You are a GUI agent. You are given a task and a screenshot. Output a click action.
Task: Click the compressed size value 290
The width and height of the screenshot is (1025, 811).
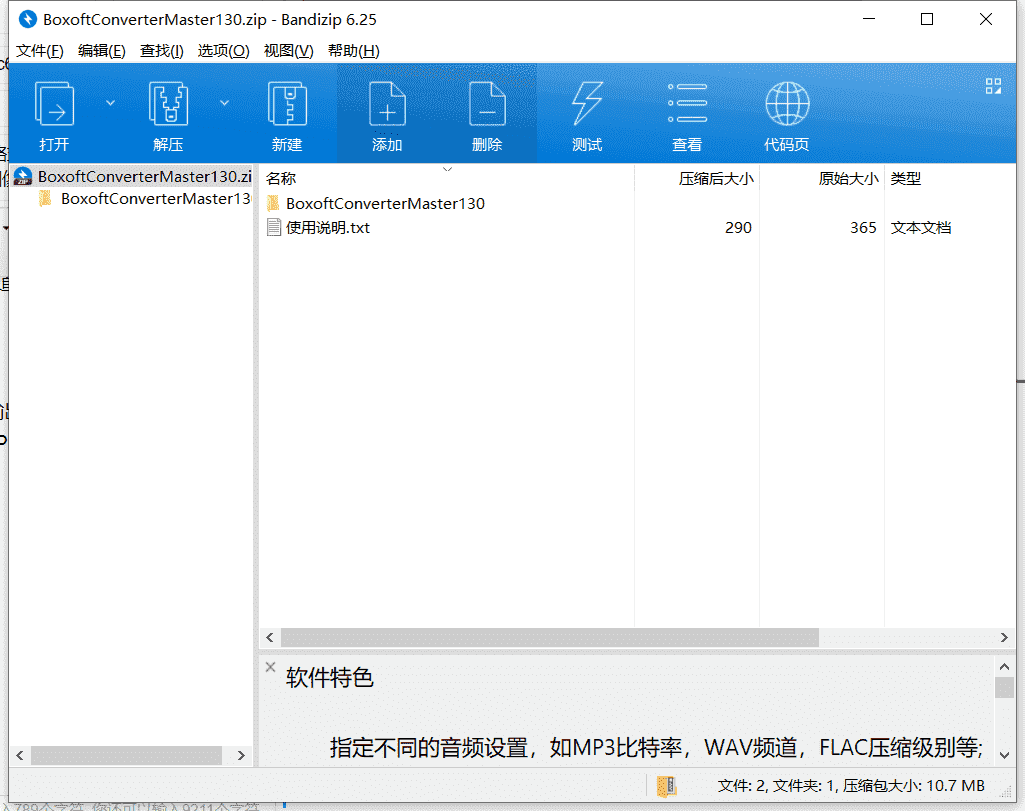pyautogui.click(x=738, y=228)
